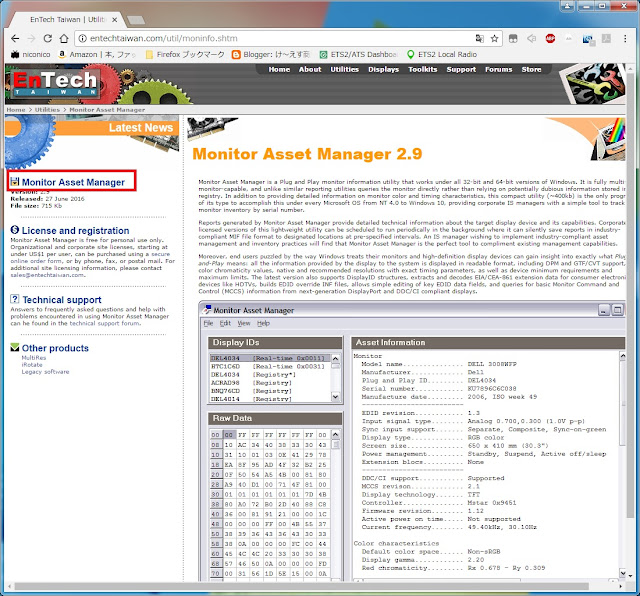Click the sales@entechtaiwan.com email link
The image size is (640, 596).
(x=47, y=275)
